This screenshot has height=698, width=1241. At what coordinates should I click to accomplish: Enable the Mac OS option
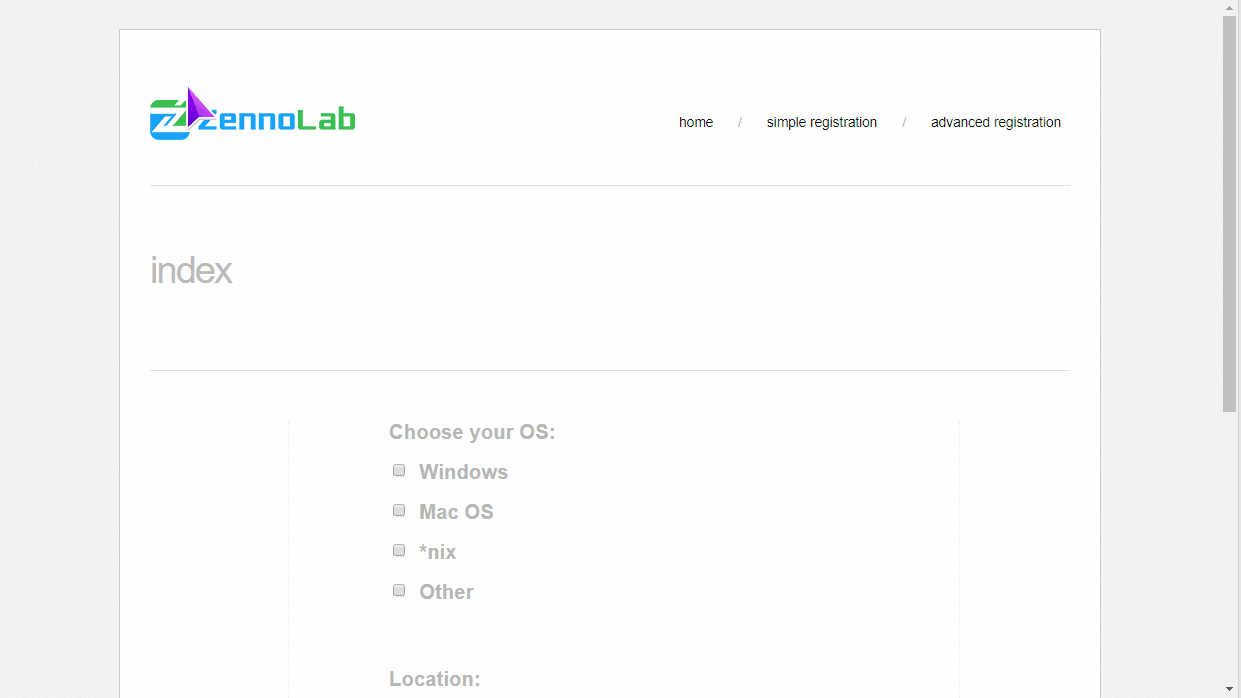coord(399,510)
